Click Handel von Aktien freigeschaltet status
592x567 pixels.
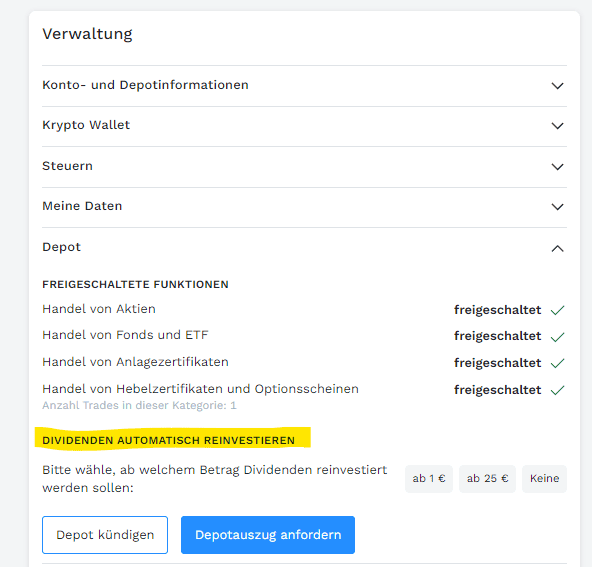(497, 310)
